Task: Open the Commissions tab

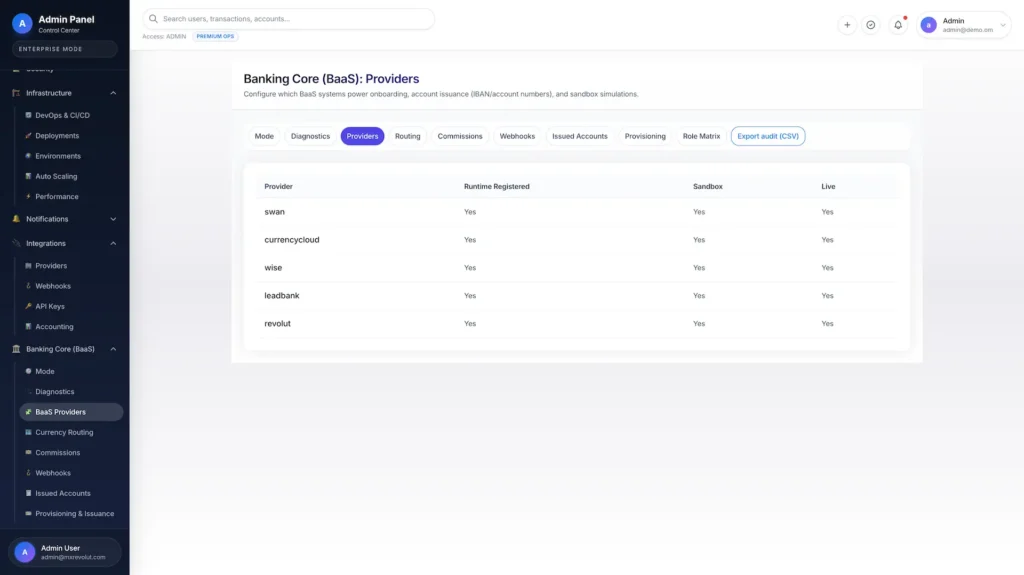Action: (x=460, y=136)
